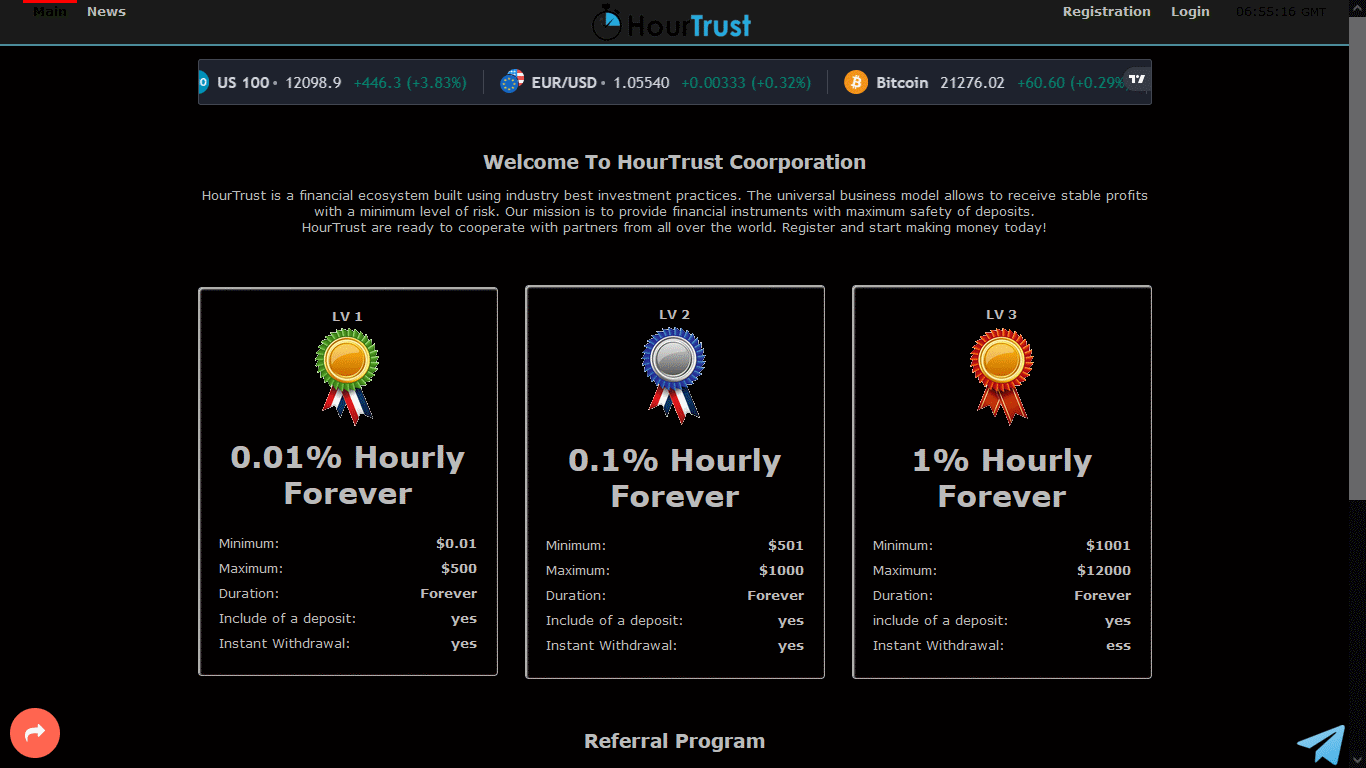Click the EUR/USD flag icon in ticker
Screen dimensions: 1366x768
(512, 82)
